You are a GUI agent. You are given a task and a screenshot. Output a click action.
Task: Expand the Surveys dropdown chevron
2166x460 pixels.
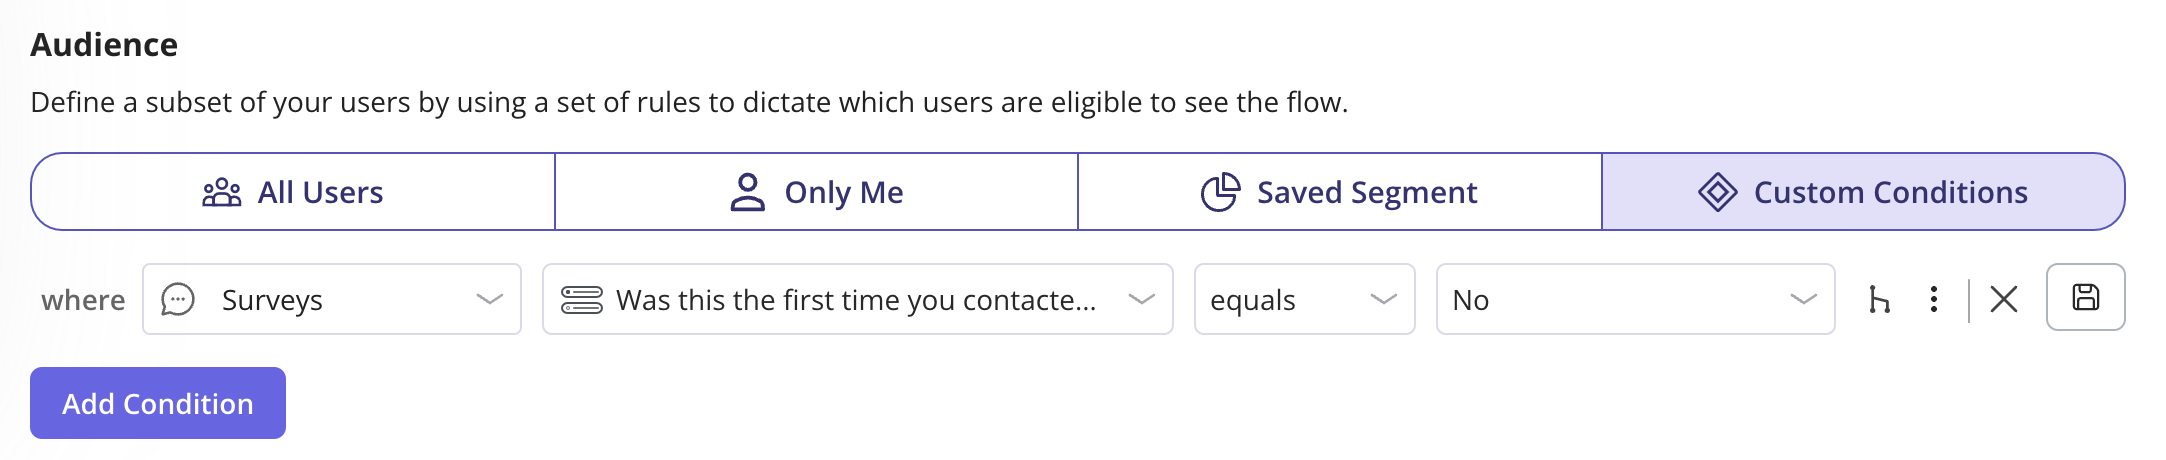coord(489,299)
